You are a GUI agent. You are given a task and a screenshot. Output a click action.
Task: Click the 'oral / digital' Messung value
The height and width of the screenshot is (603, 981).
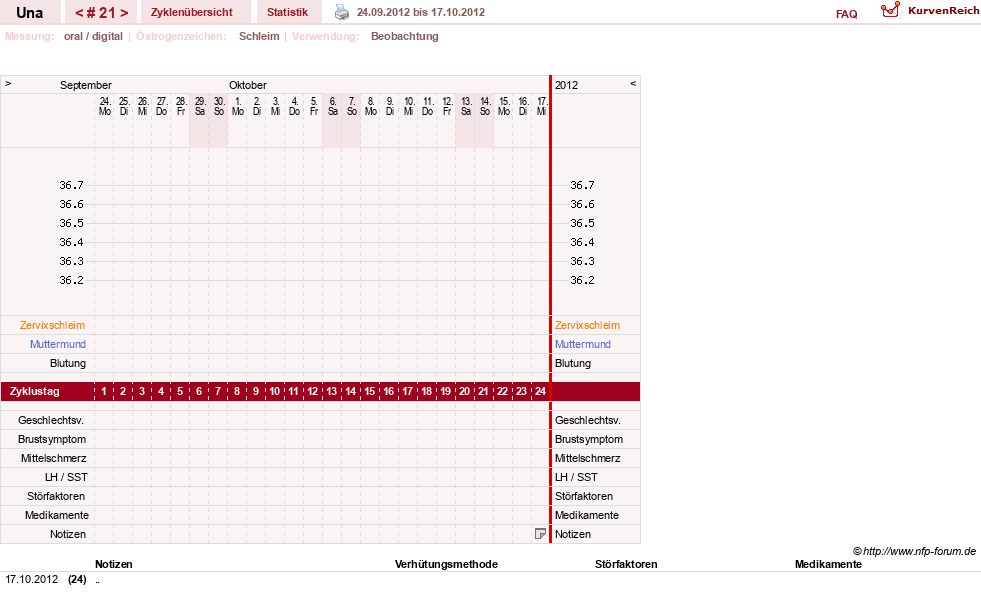tap(93, 36)
